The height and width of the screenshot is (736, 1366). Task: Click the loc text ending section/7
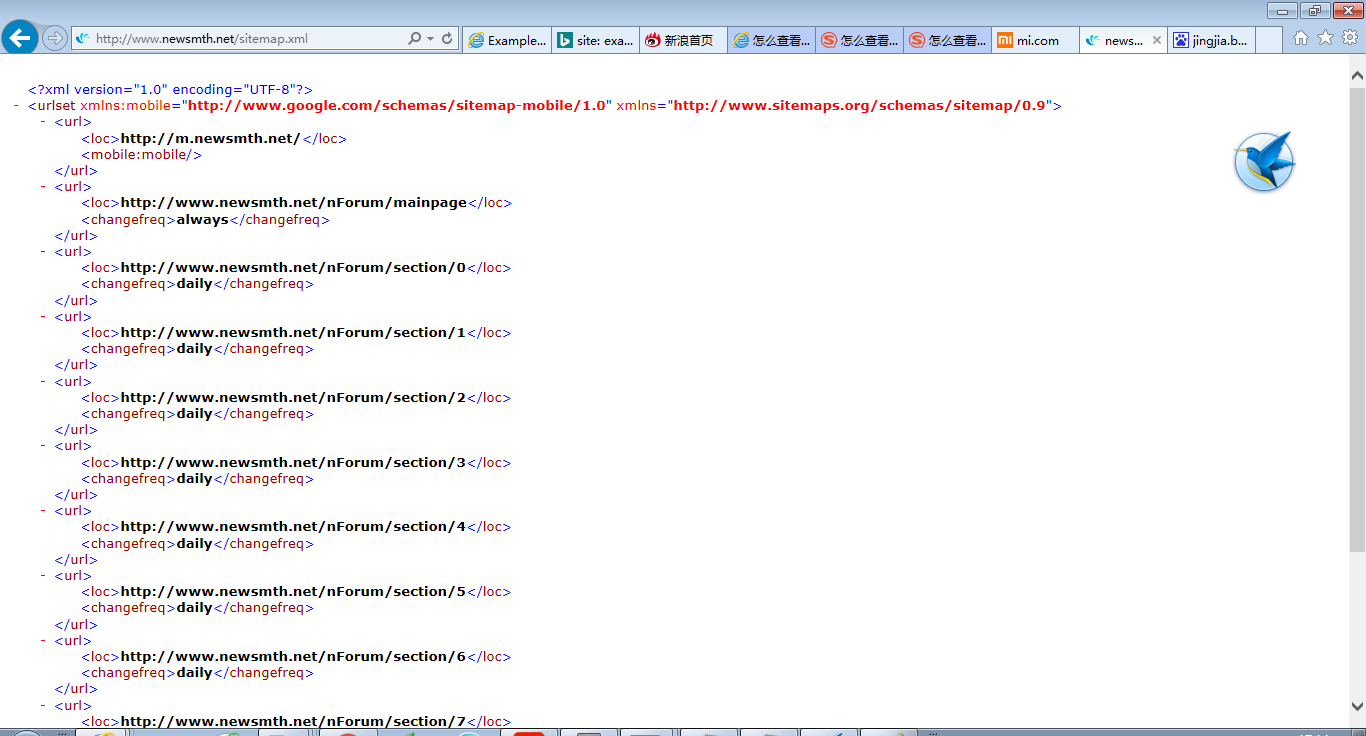coord(294,721)
